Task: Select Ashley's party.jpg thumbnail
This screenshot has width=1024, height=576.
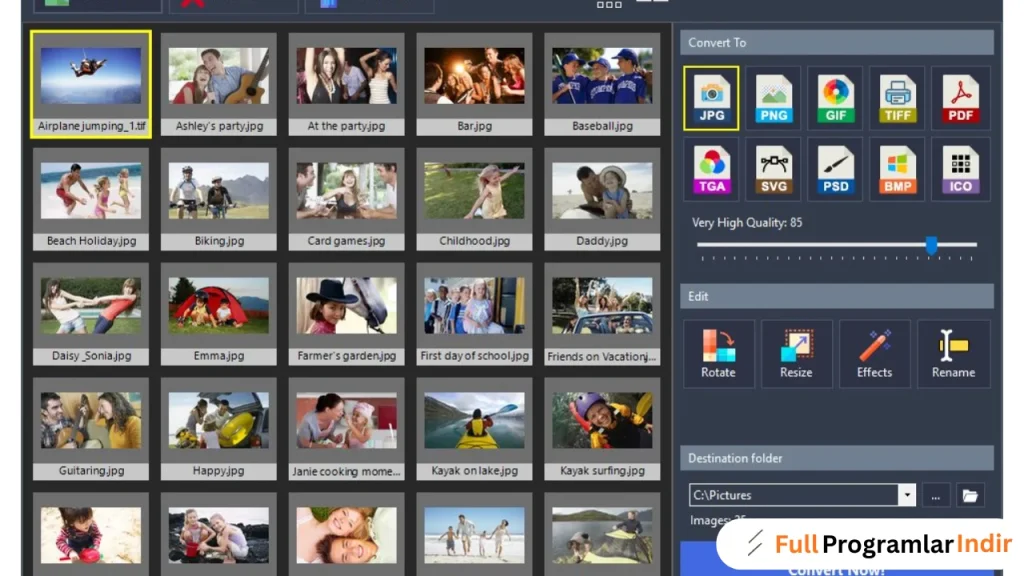Action: pos(219,84)
